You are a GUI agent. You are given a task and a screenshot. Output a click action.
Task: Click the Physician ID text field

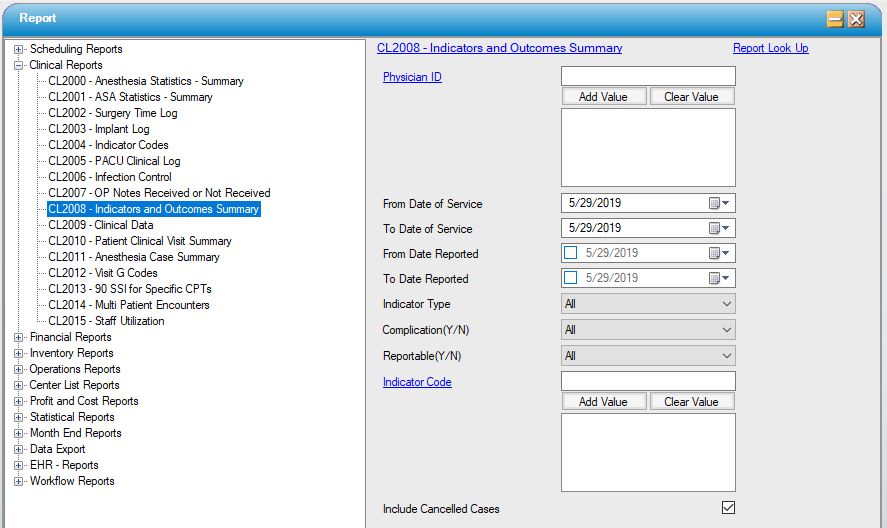648,77
